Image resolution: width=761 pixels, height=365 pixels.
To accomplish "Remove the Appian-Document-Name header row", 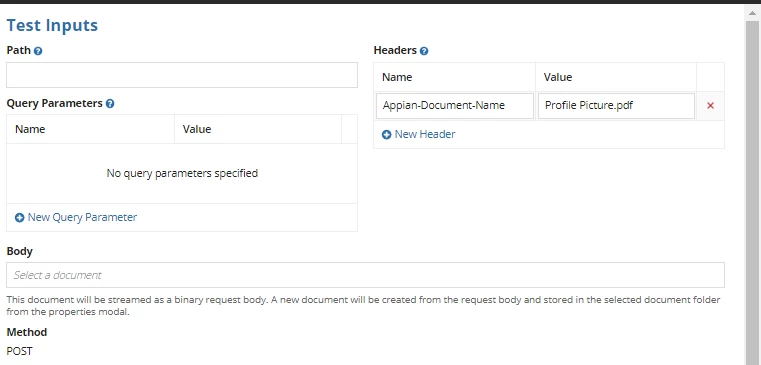I will [x=711, y=106].
